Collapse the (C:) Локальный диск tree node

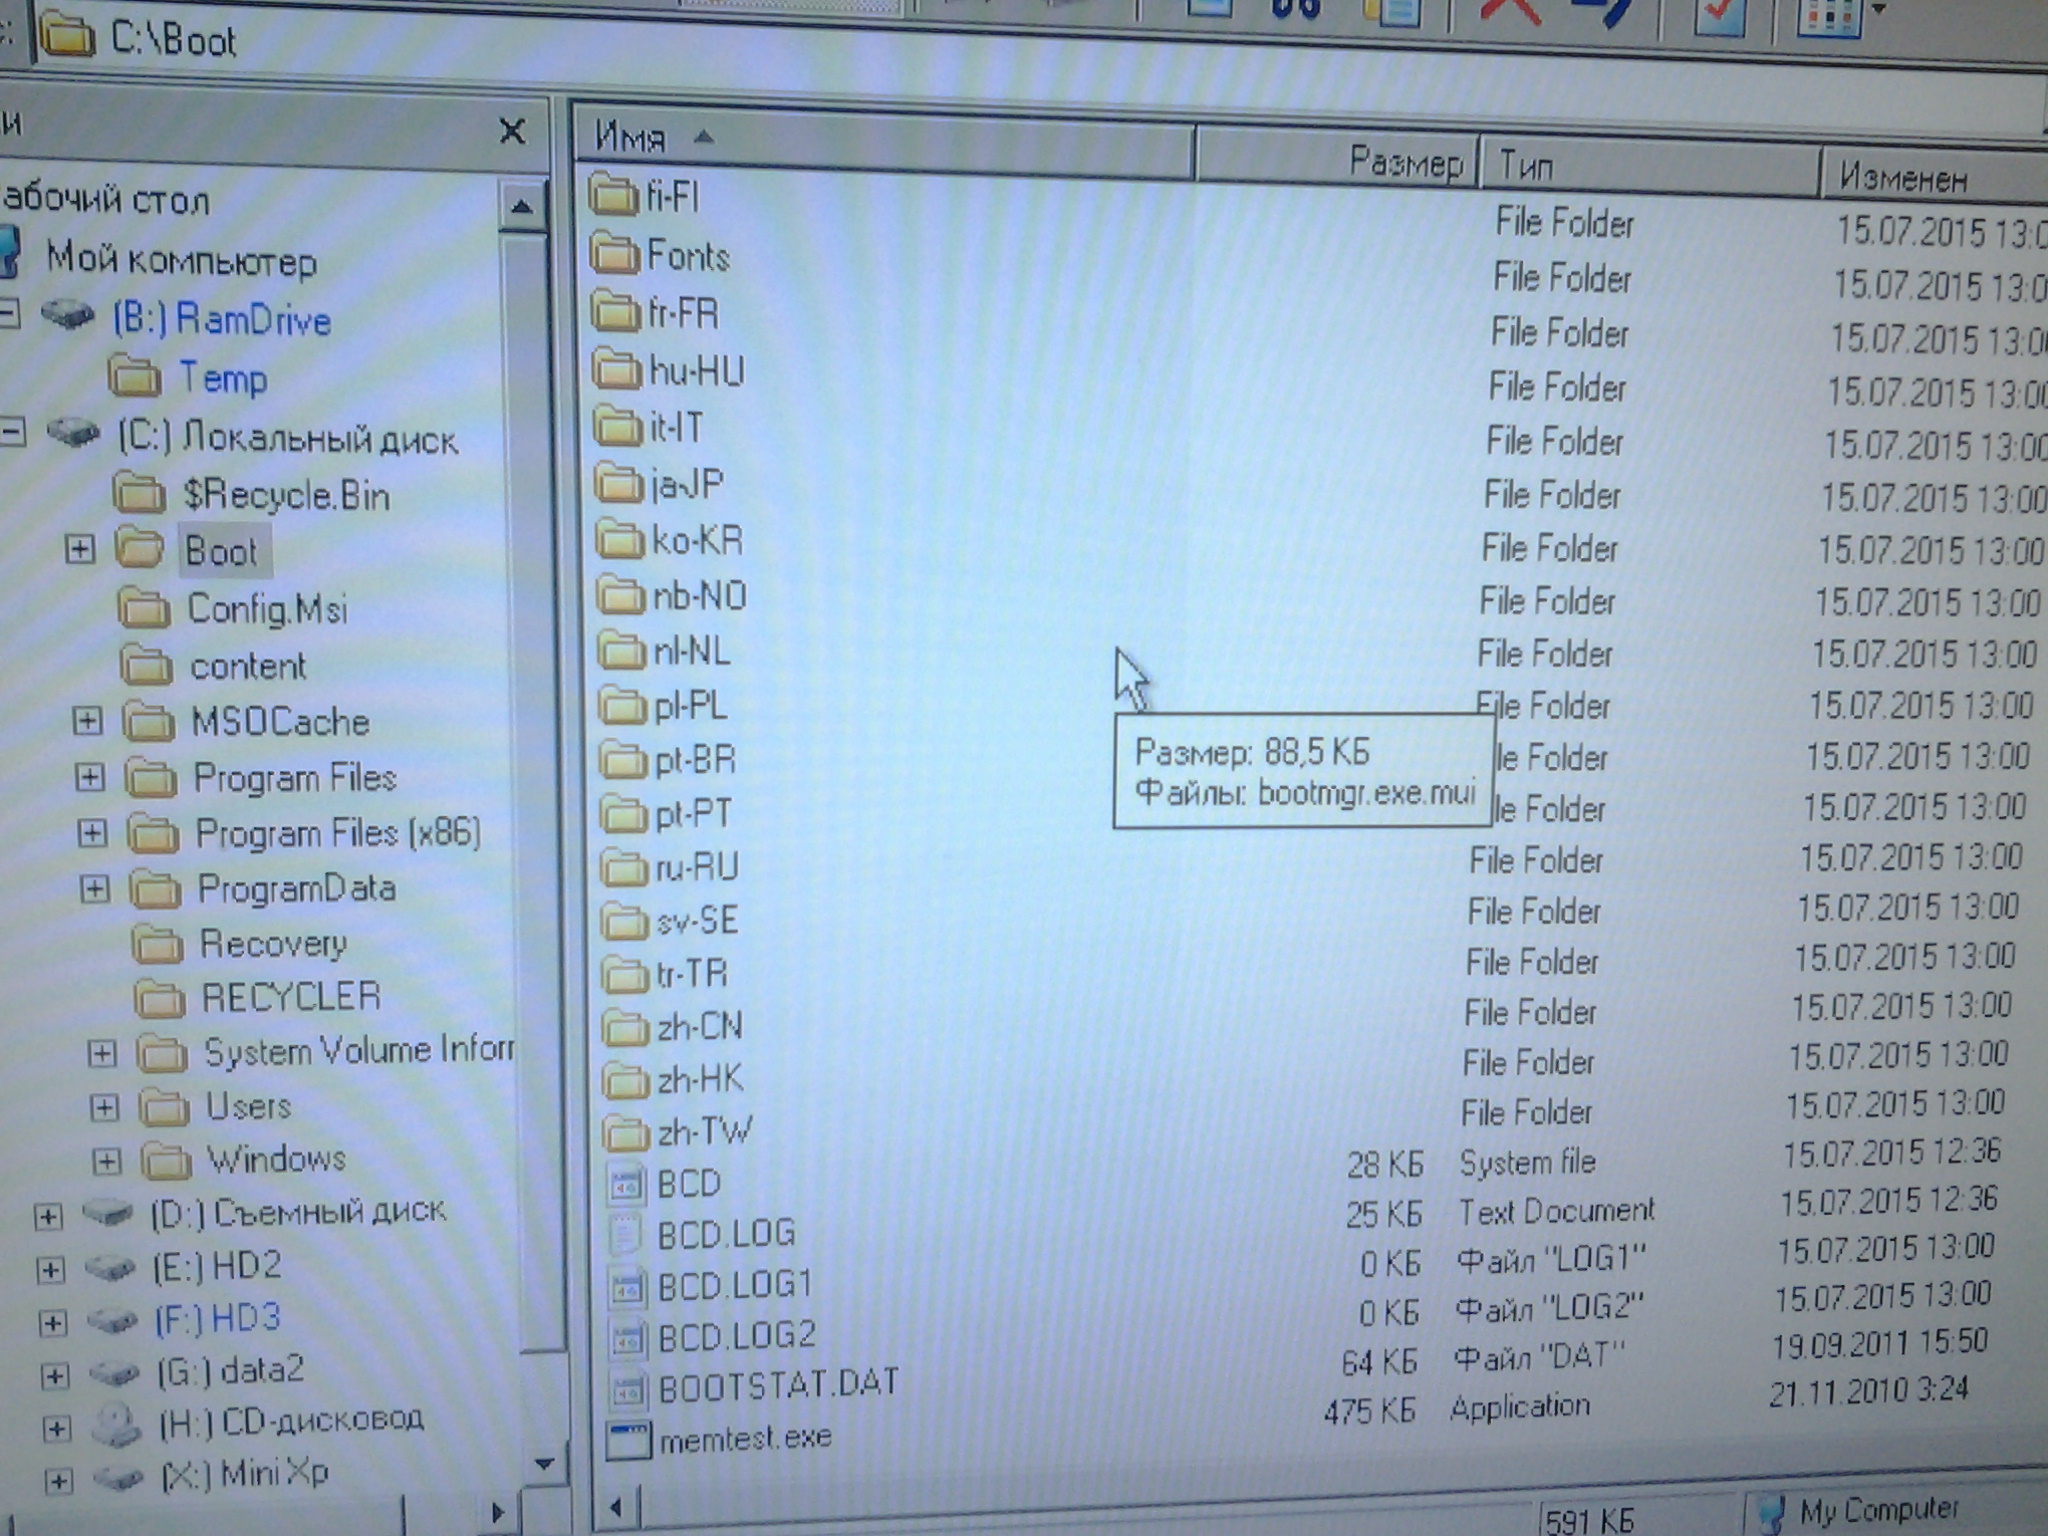13,433
